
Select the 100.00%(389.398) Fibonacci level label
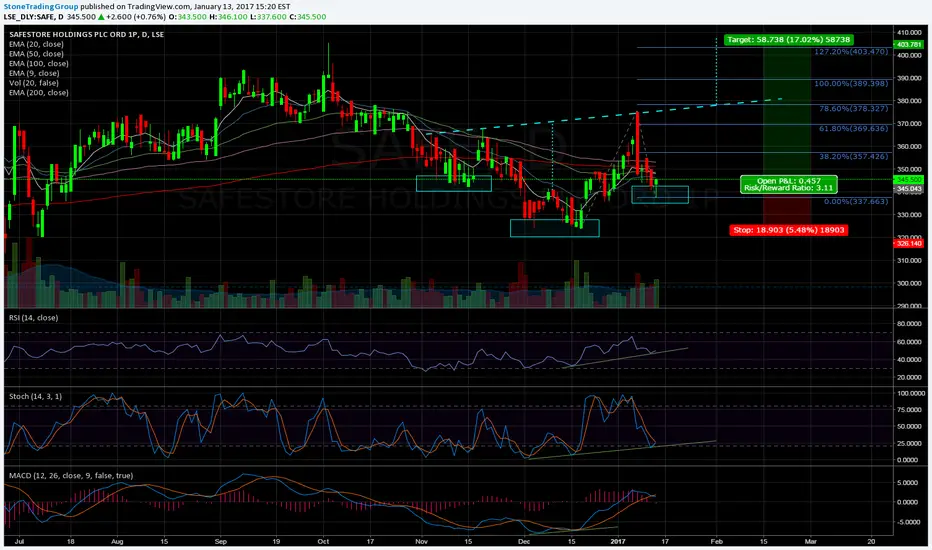(x=851, y=83)
